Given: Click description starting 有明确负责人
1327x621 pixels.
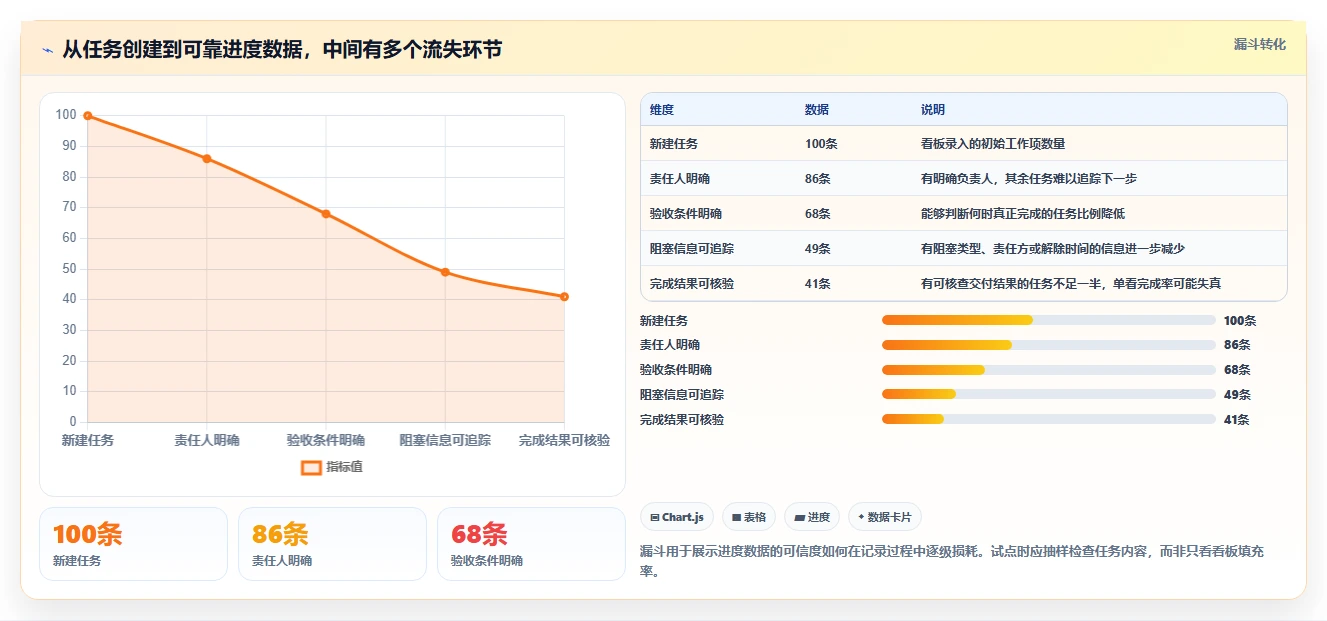Looking at the screenshot, I should point(1029,179).
